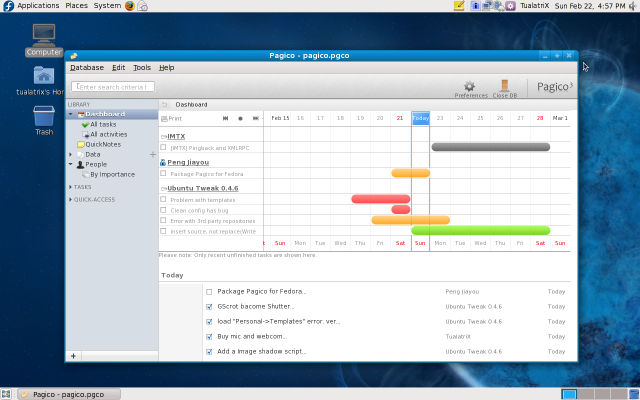
Task: Click the Data icon in library
Action: pyautogui.click(x=81, y=155)
